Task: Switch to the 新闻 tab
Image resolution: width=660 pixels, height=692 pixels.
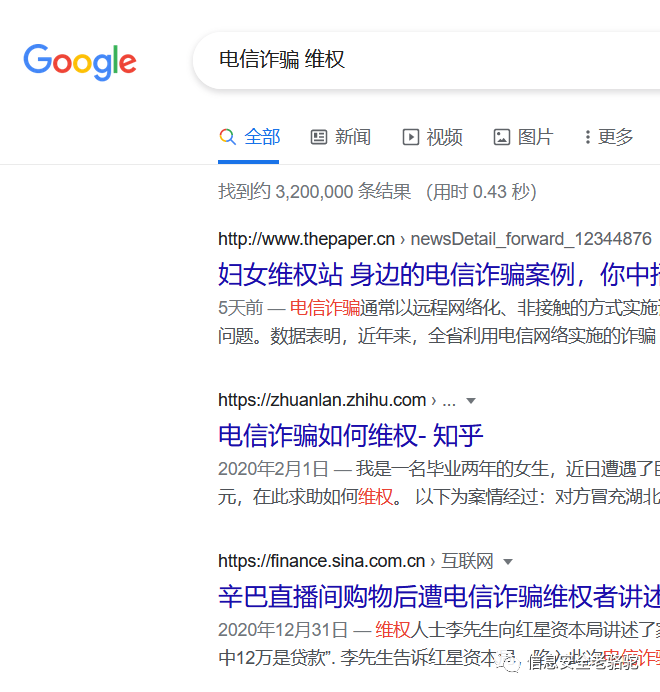Action: pyautogui.click(x=341, y=137)
